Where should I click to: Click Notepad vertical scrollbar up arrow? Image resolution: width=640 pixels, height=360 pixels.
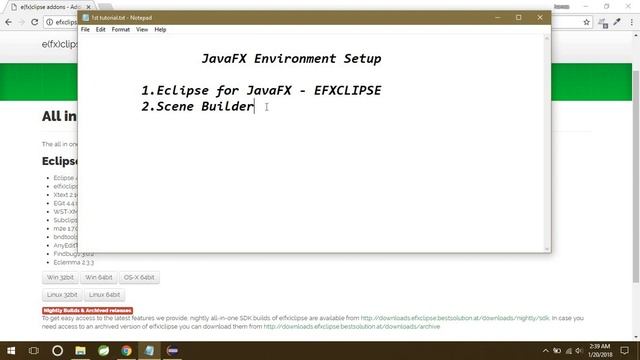[547, 38]
